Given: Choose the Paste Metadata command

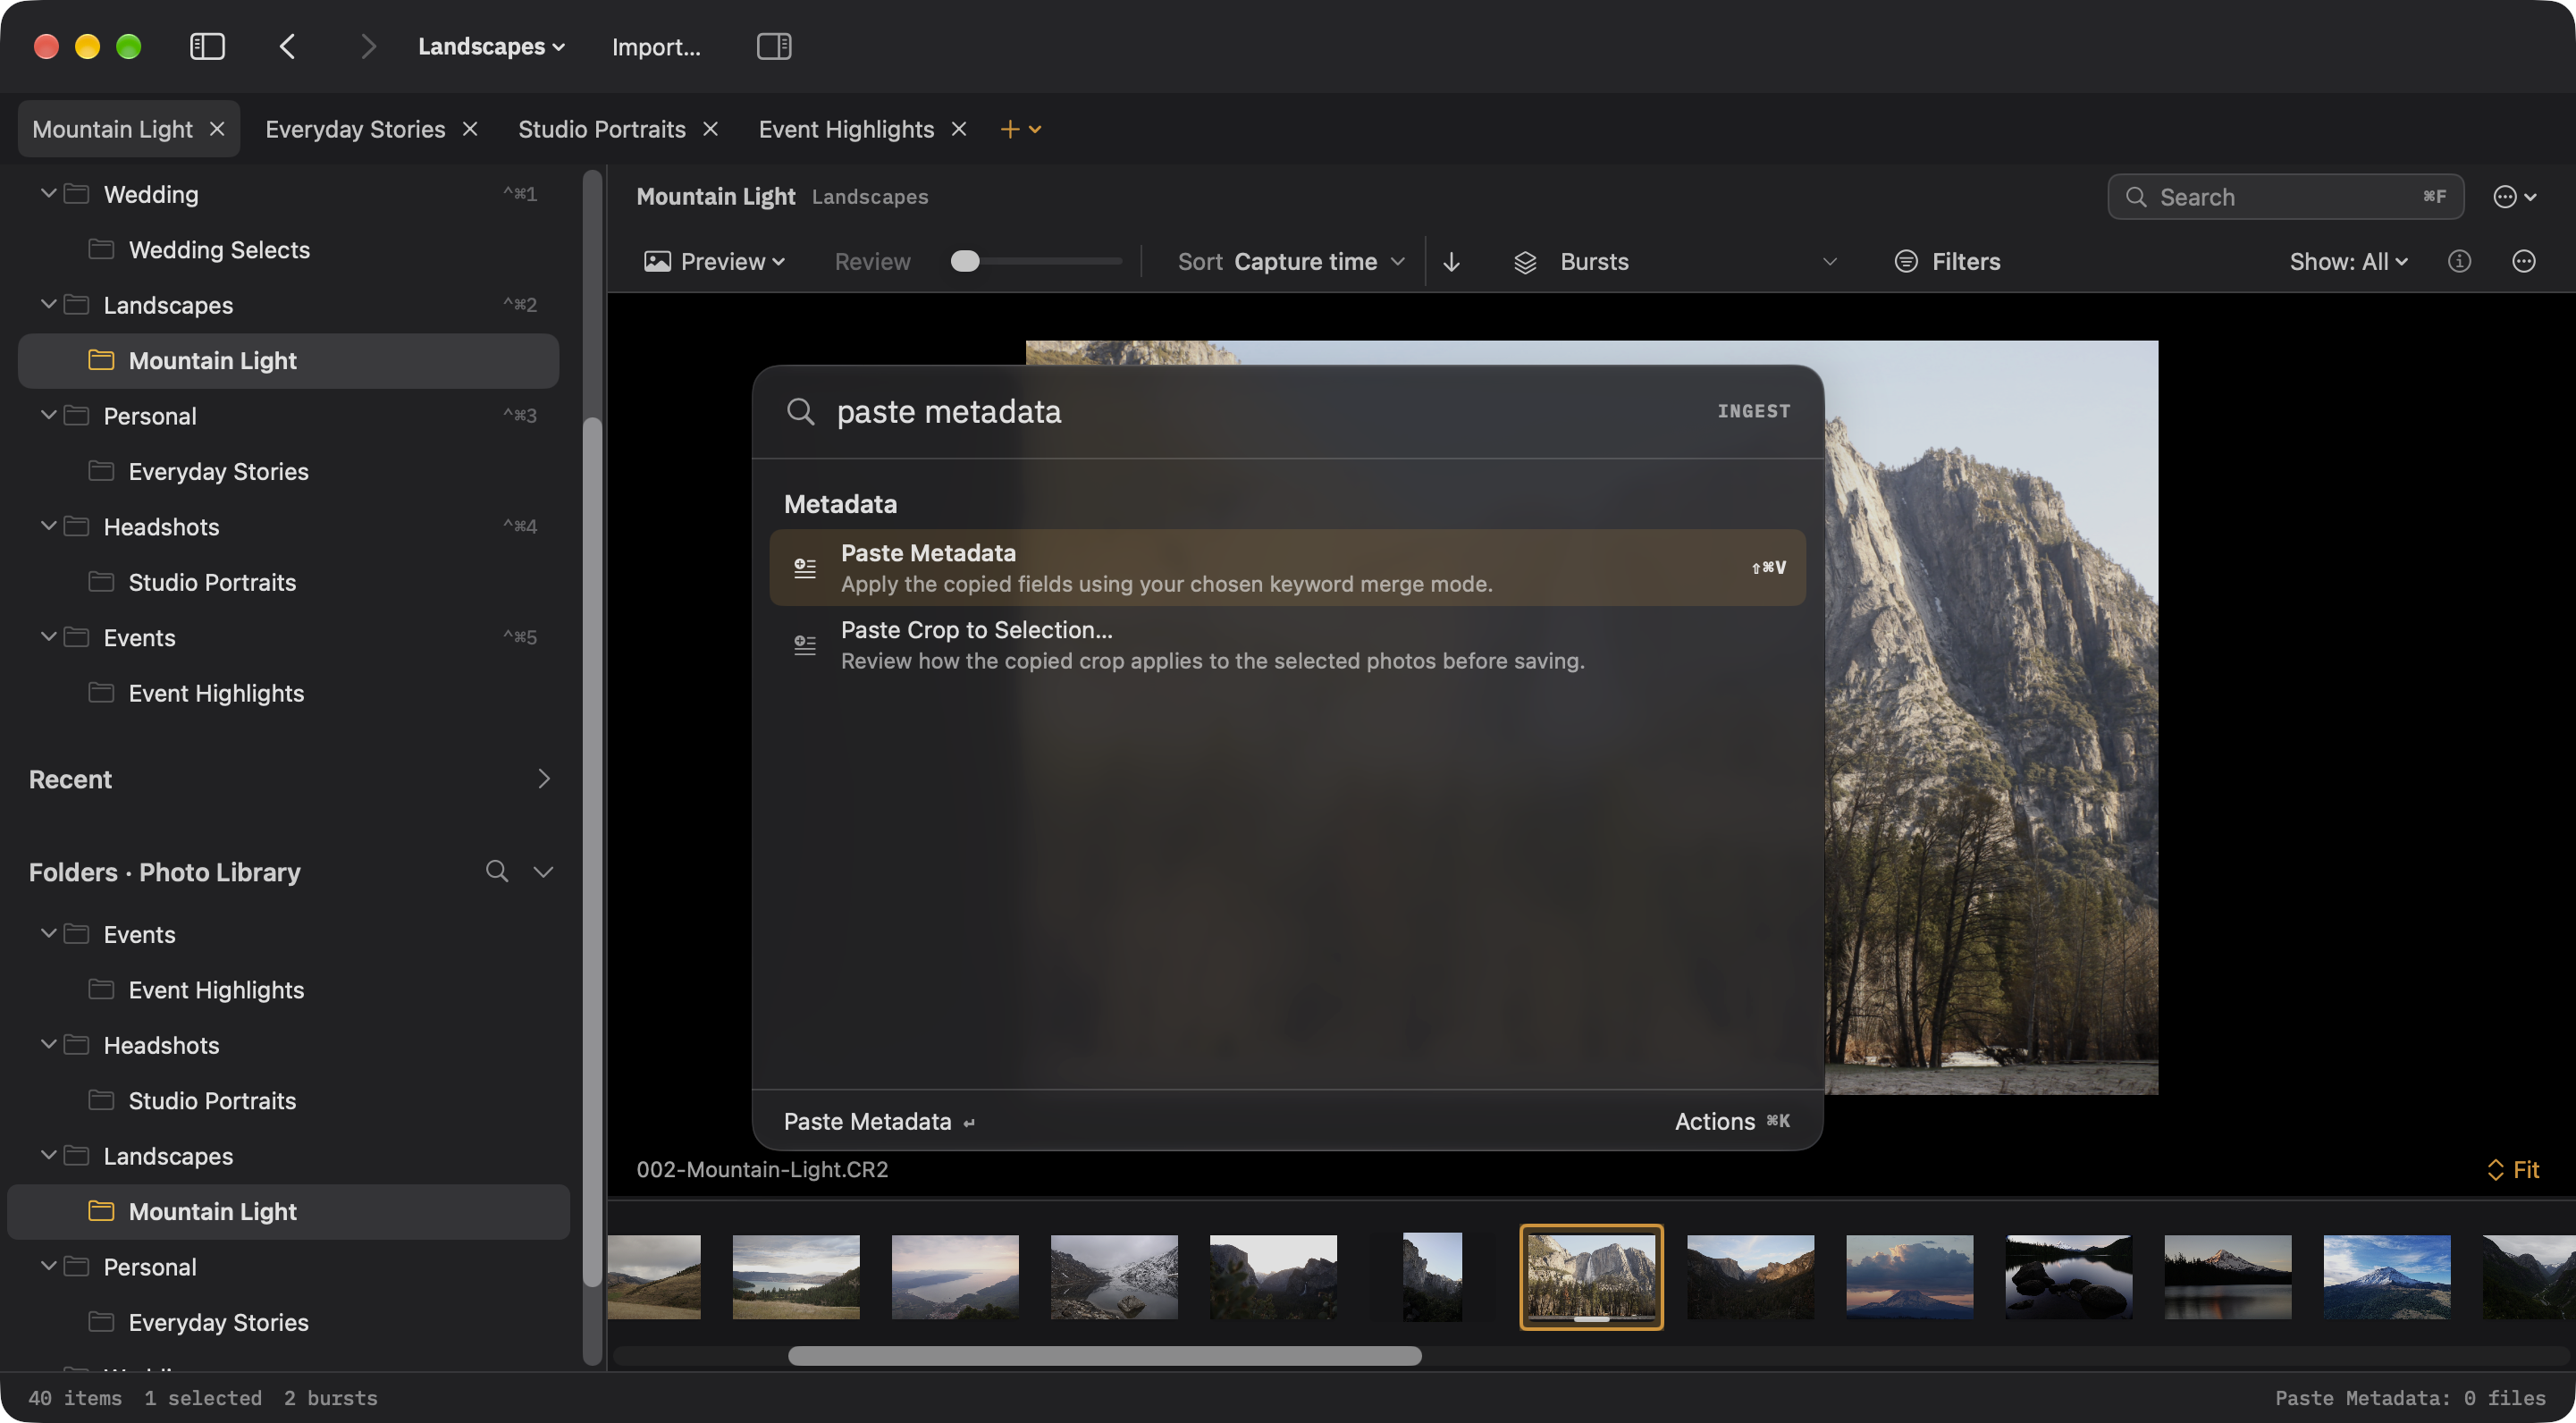Looking at the screenshot, I should [x=1287, y=568].
